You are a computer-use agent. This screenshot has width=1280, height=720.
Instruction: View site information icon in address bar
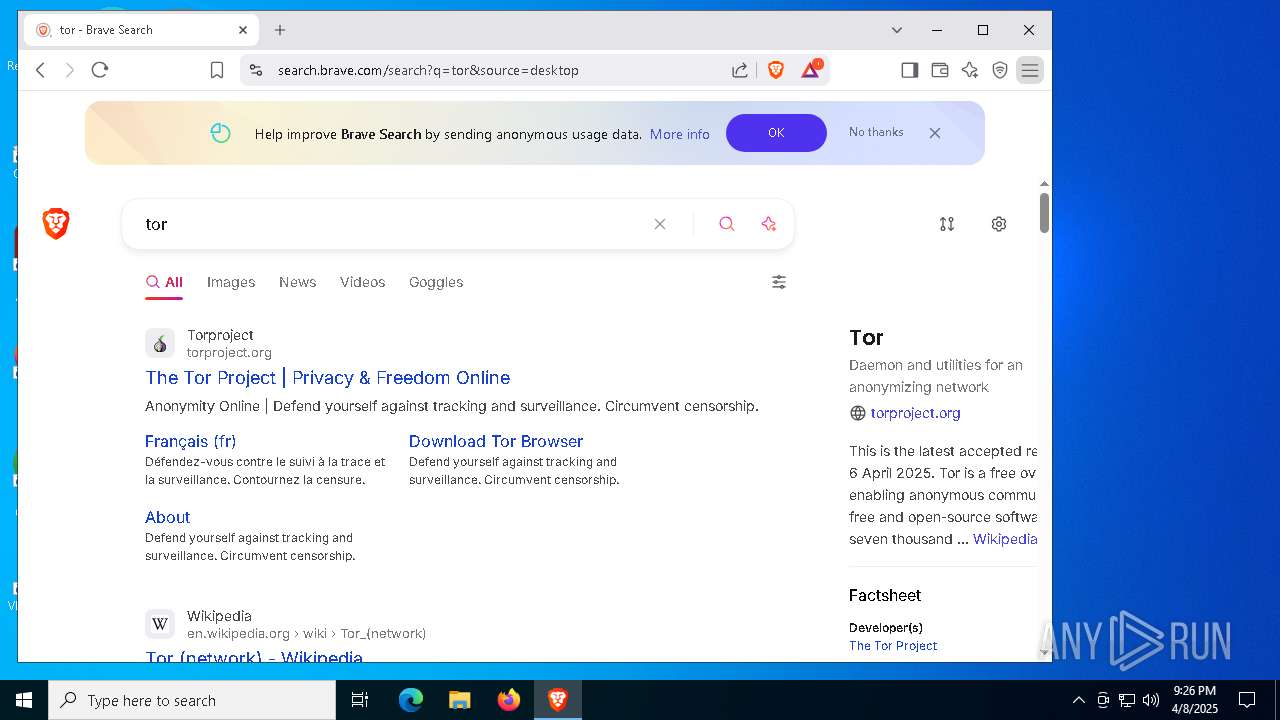256,70
